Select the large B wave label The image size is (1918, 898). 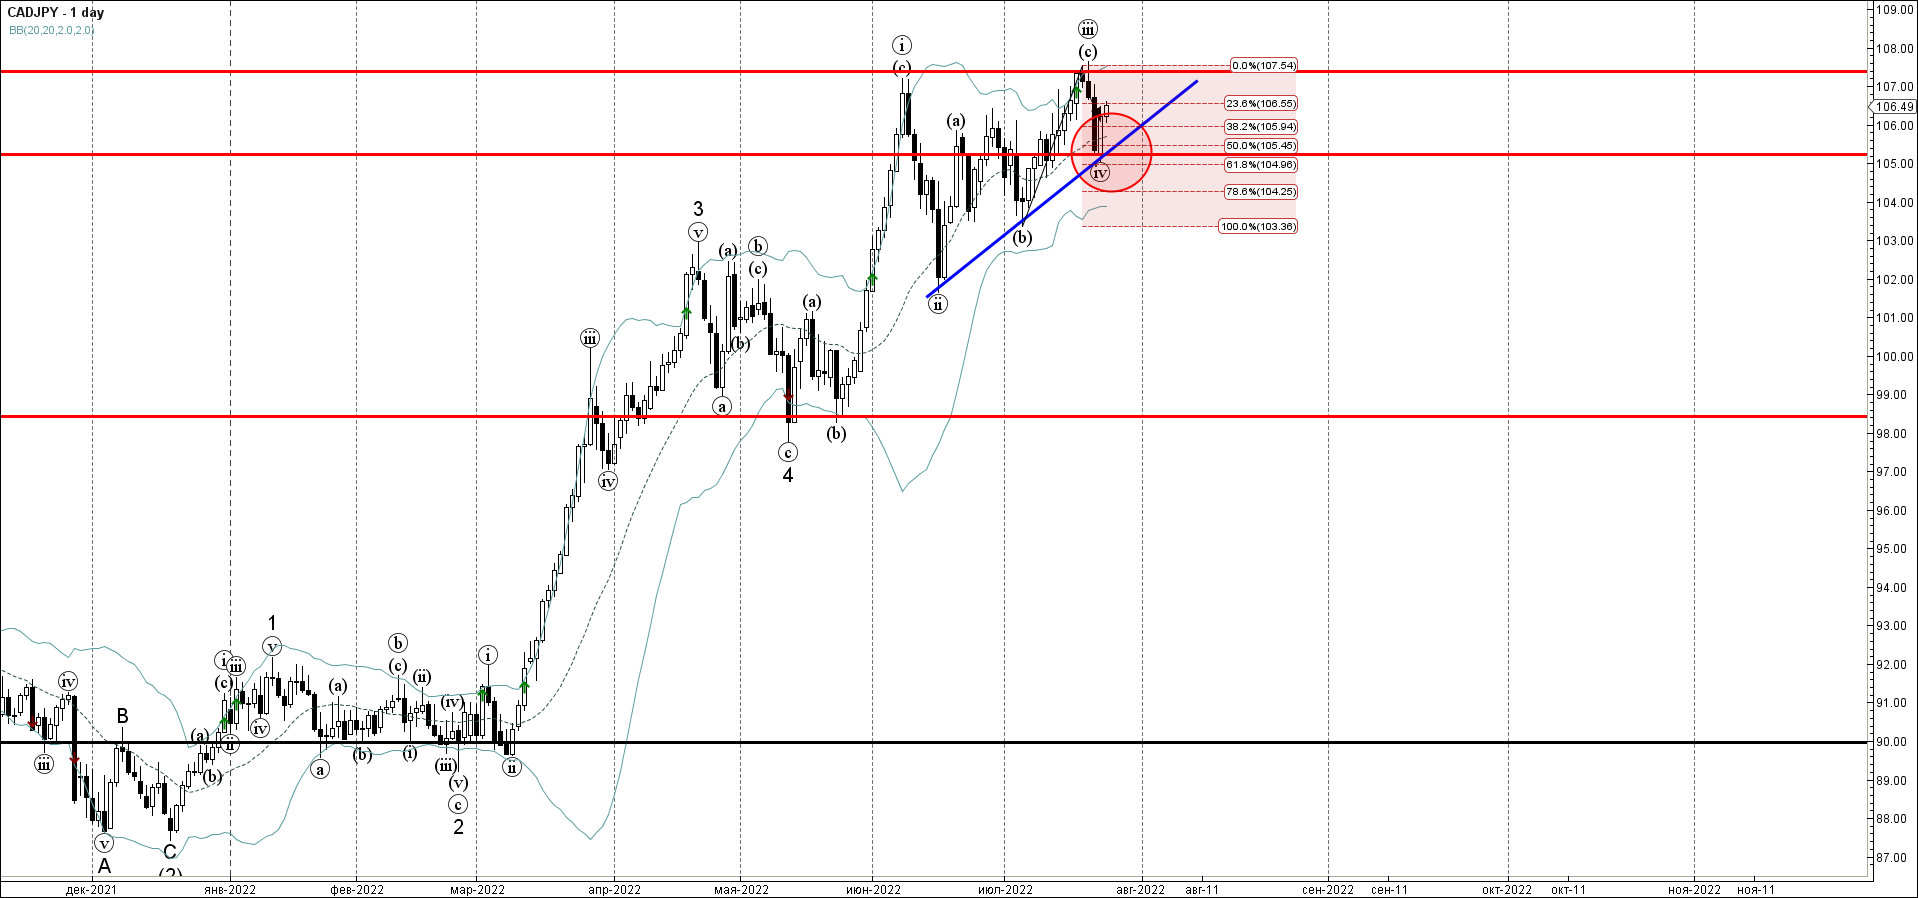pyautogui.click(x=123, y=716)
